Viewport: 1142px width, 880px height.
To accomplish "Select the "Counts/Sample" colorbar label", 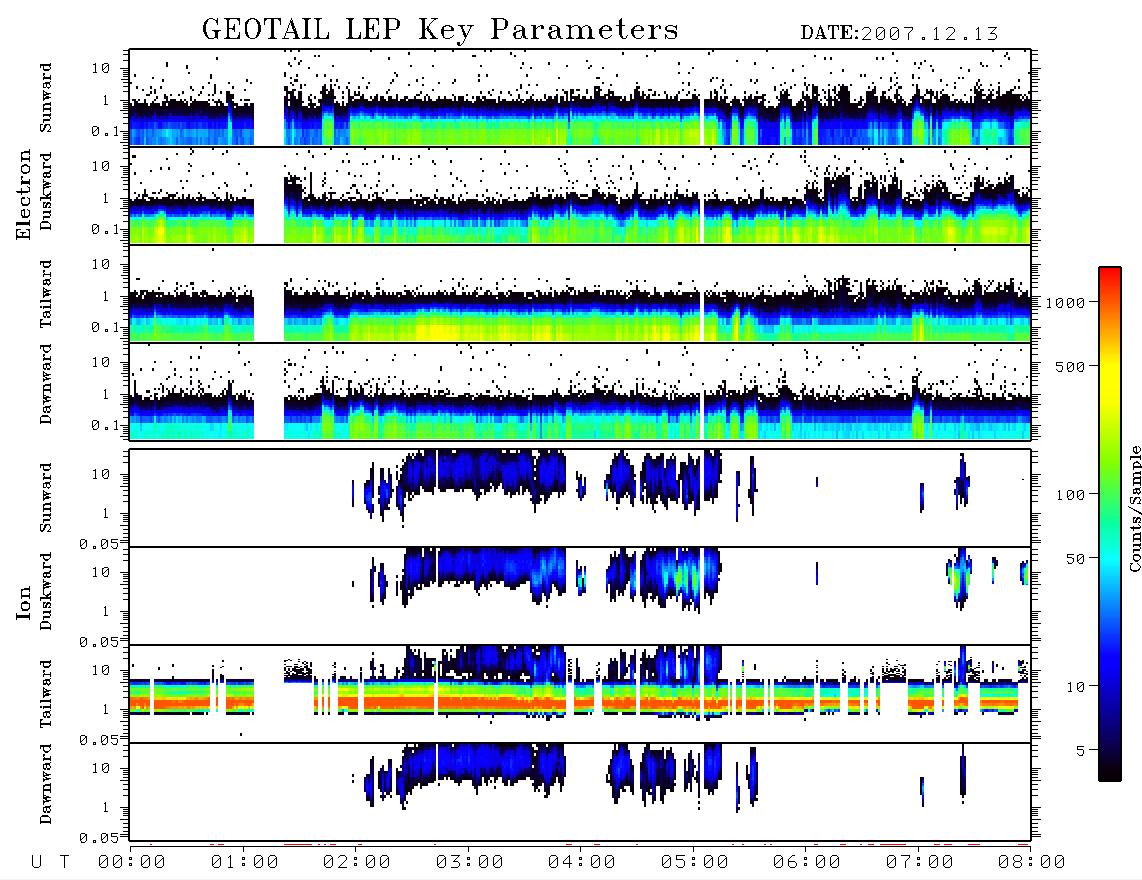I will 1134,508.
